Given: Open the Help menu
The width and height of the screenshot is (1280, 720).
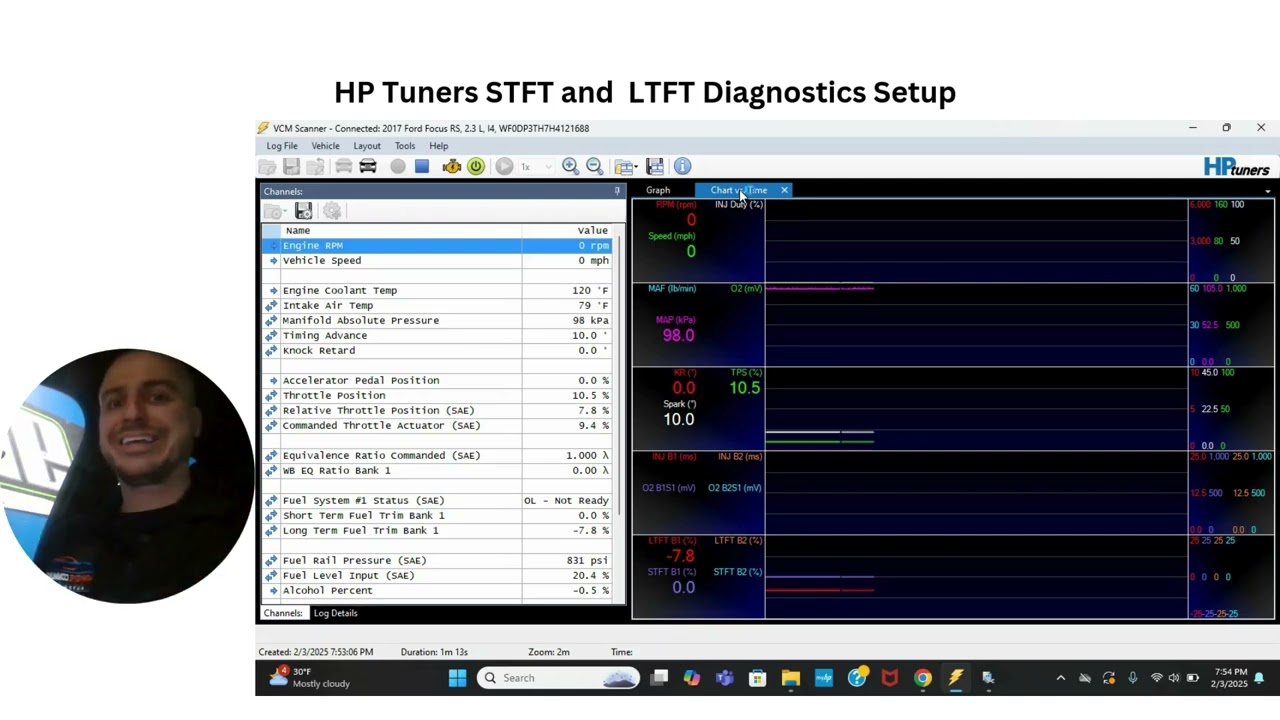Looking at the screenshot, I should (x=439, y=146).
